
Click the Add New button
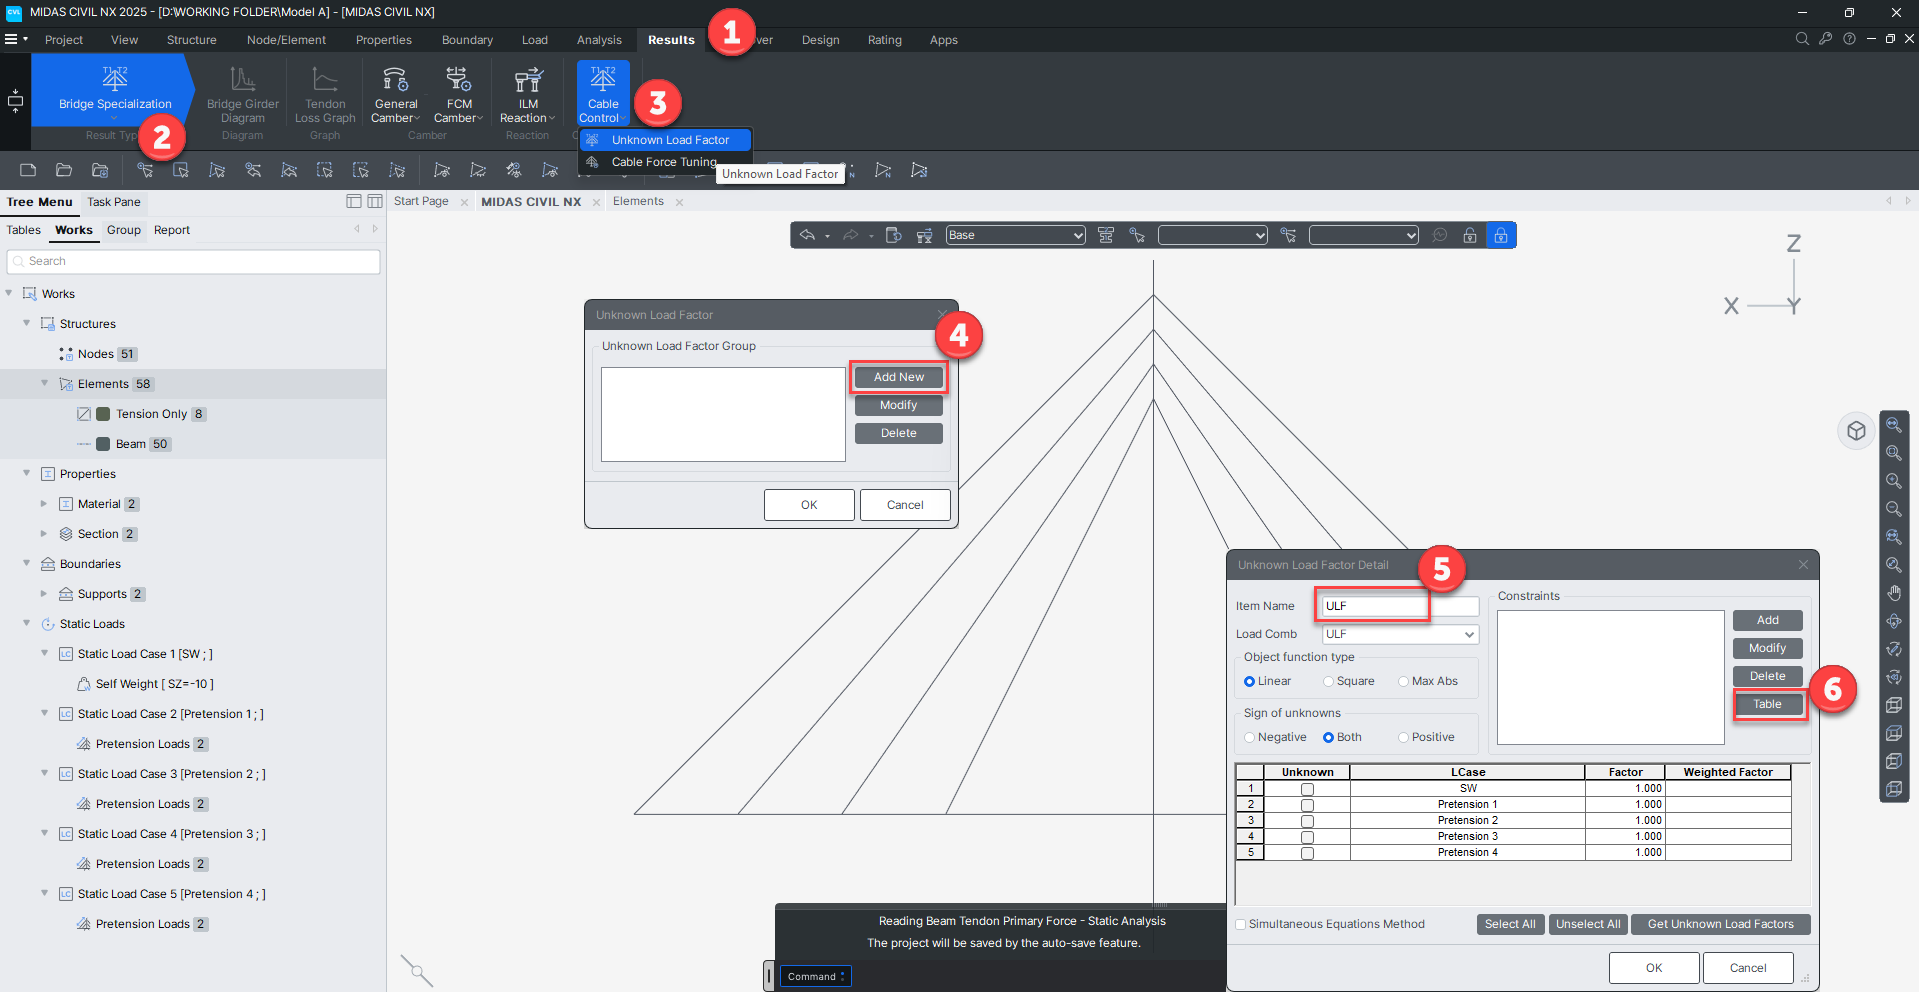(x=898, y=377)
